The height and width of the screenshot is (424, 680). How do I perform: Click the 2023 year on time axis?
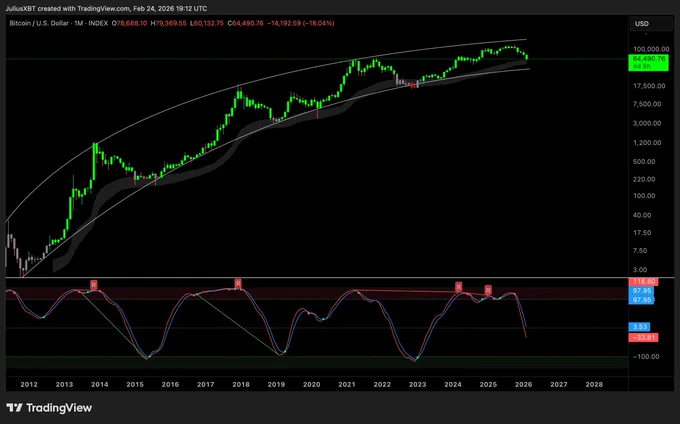(418, 384)
